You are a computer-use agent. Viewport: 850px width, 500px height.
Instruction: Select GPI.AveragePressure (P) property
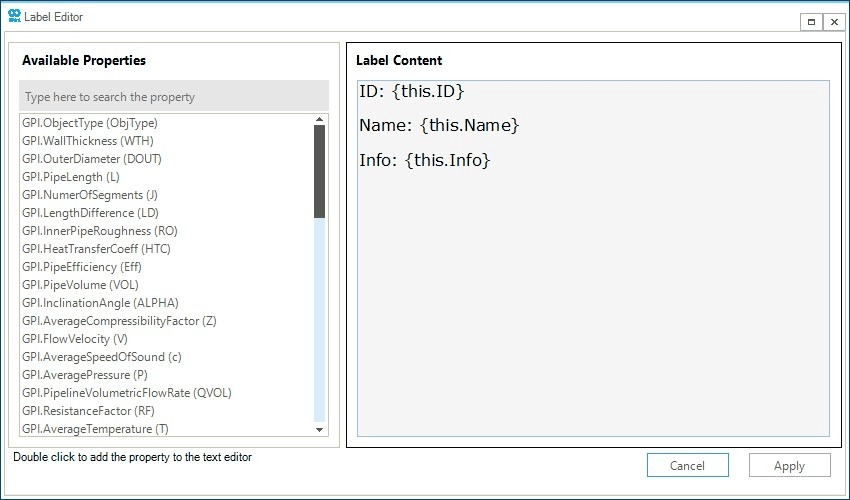[85, 375]
